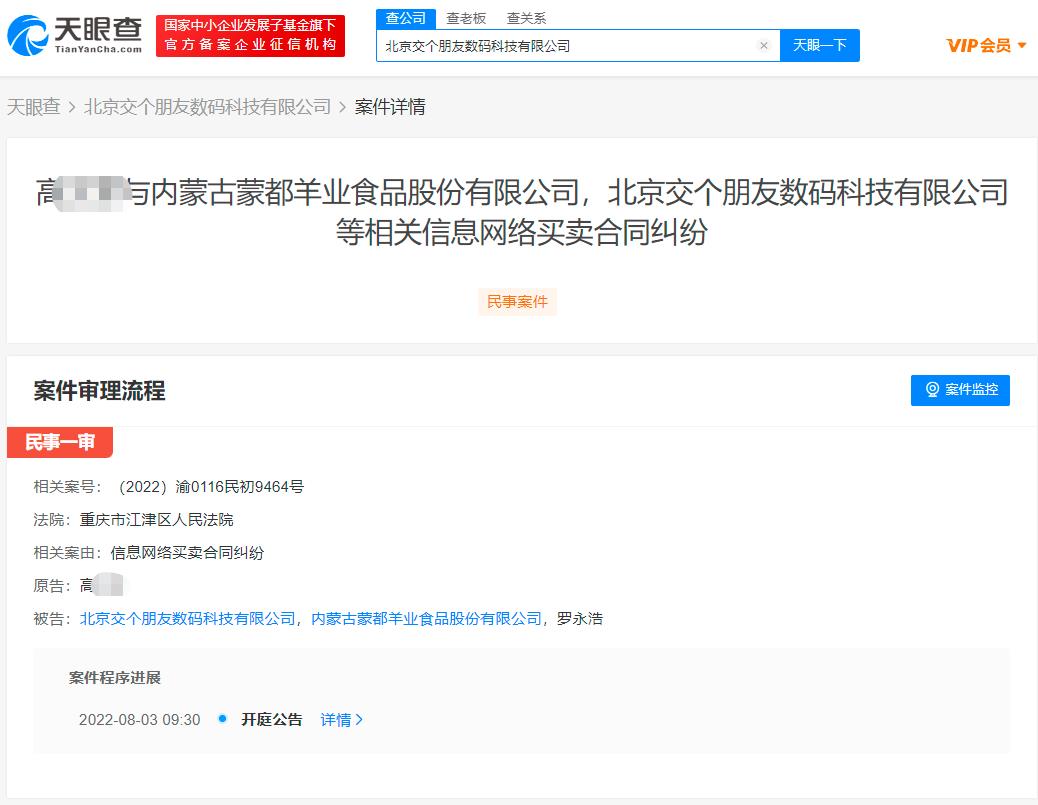Open the 北京交个朋友数码科技有限公司 breadcrumb link
This screenshot has width=1038, height=805.
point(207,107)
